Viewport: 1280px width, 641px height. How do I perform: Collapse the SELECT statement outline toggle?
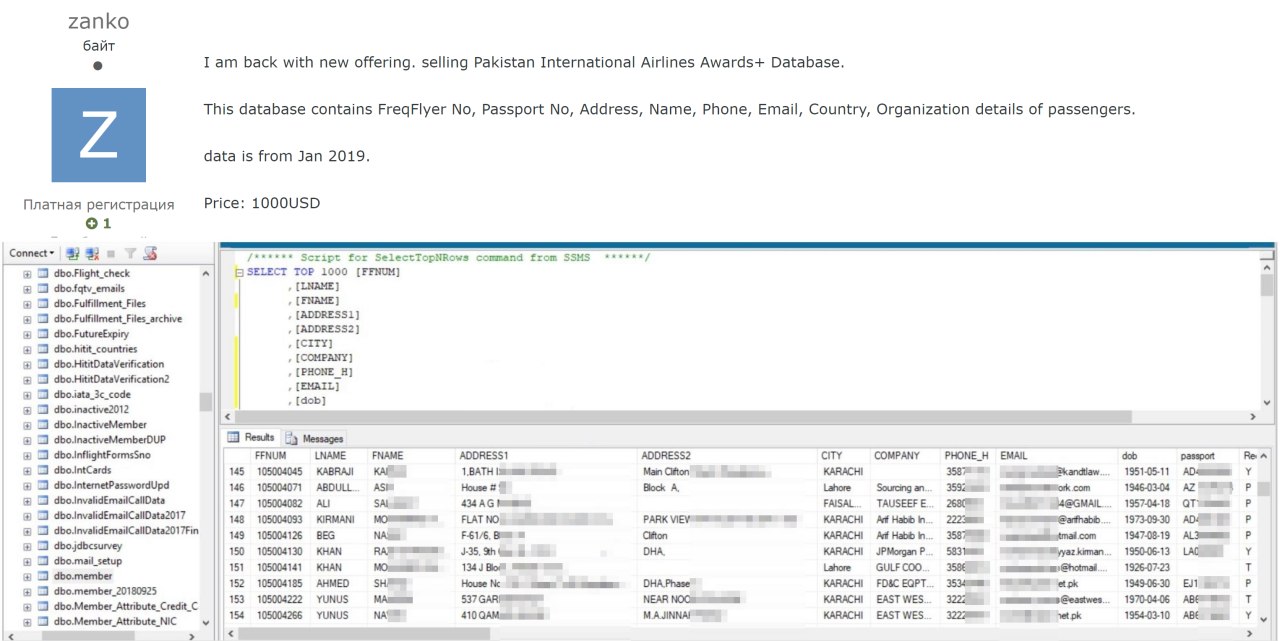[x=239, y=272]
